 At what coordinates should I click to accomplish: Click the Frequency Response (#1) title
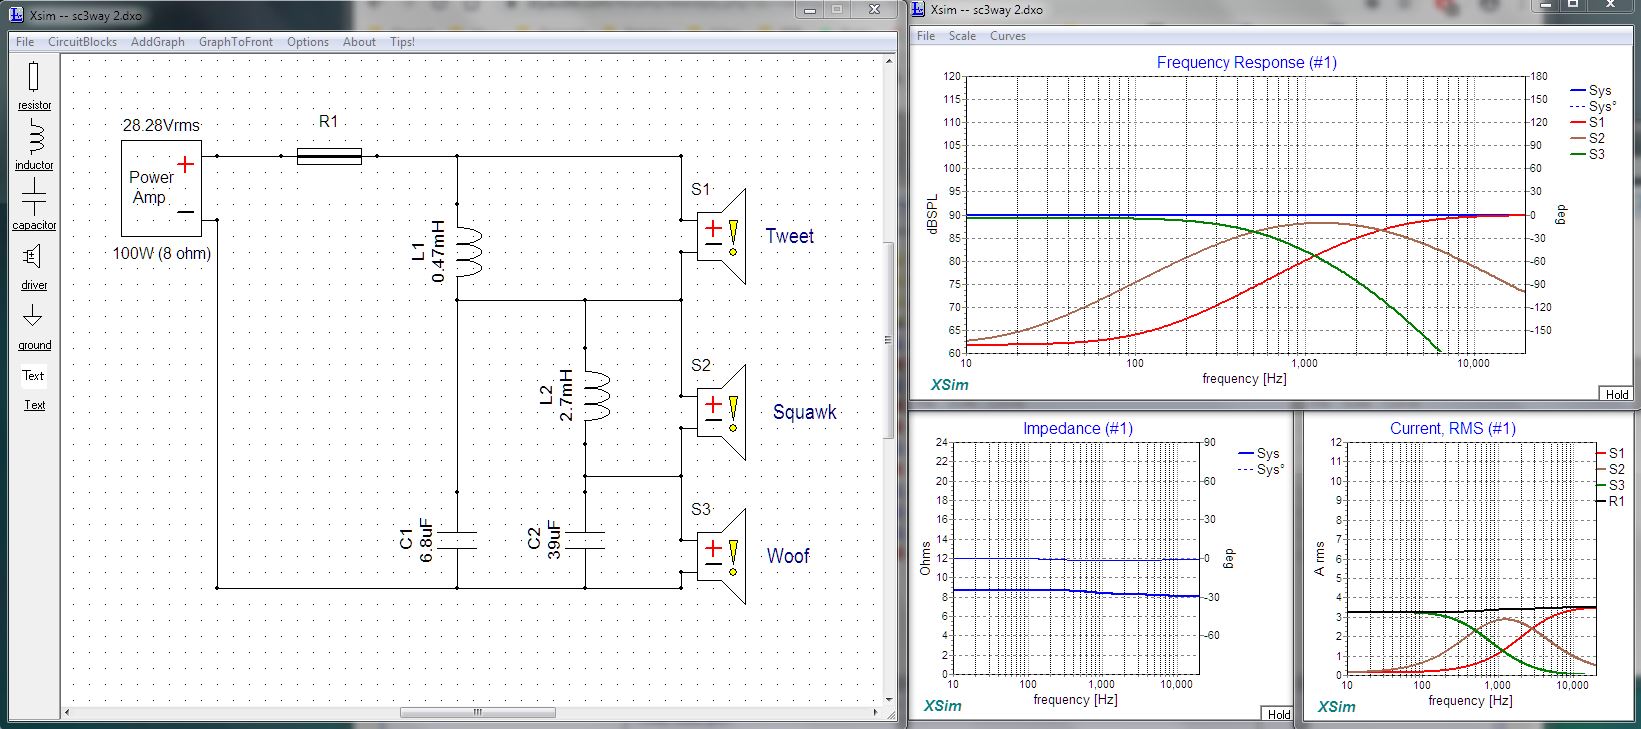point(1246,62)
